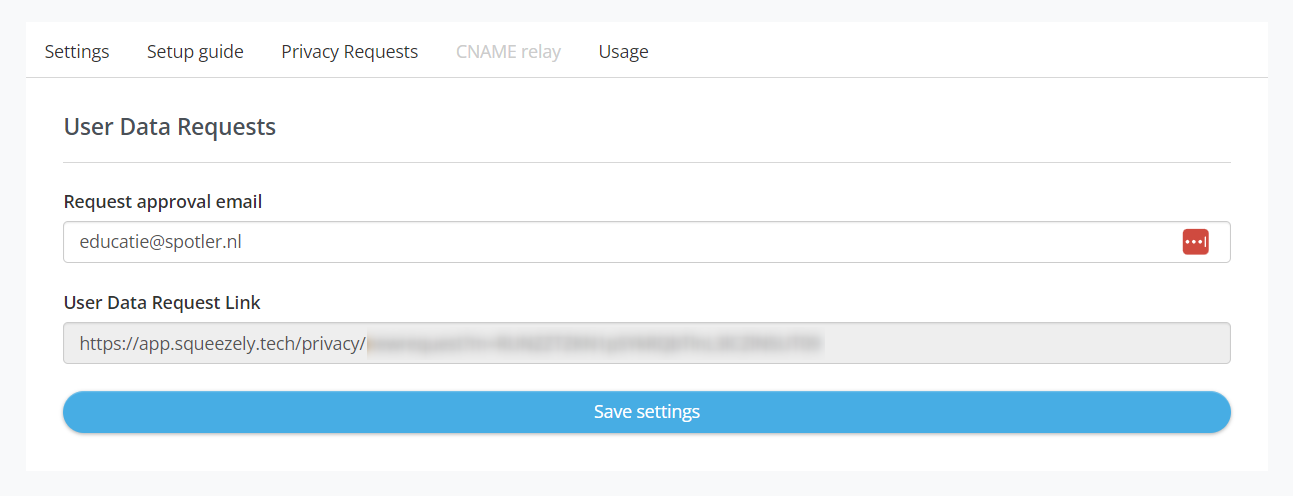Click the white panel area below Save settings
This screenshot has width=1293, height=496.
pyautogui.click(x=646, y=452)
